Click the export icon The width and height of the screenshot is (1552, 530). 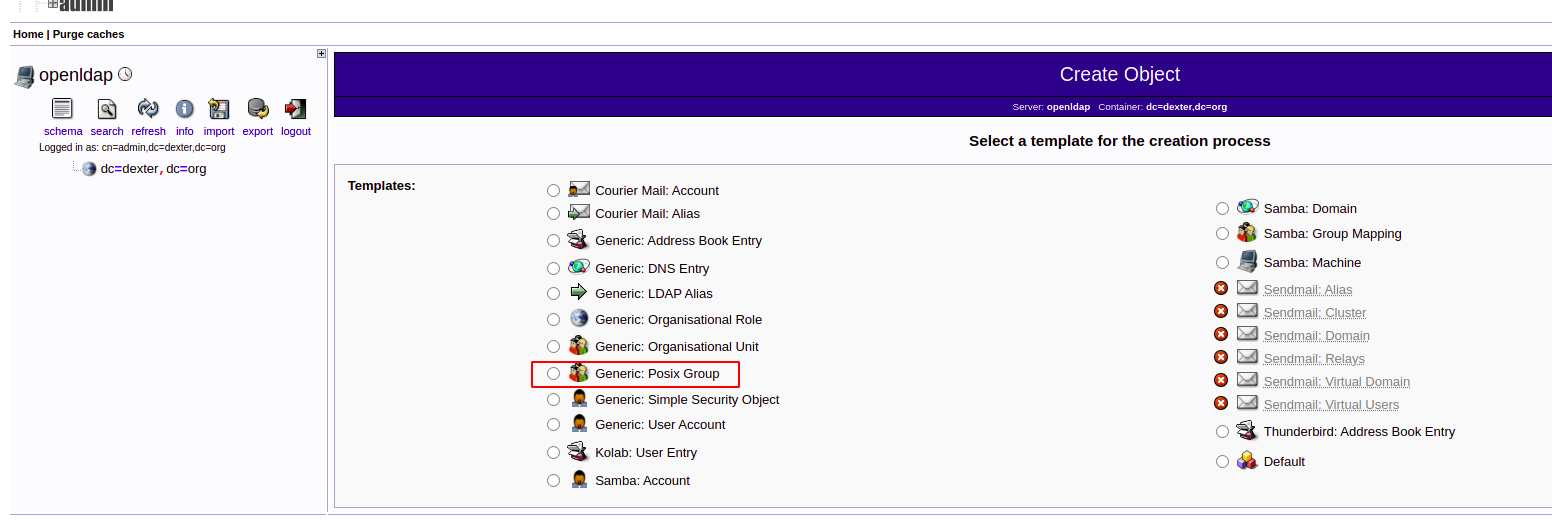pyautogui.click(x=258, y=109)
